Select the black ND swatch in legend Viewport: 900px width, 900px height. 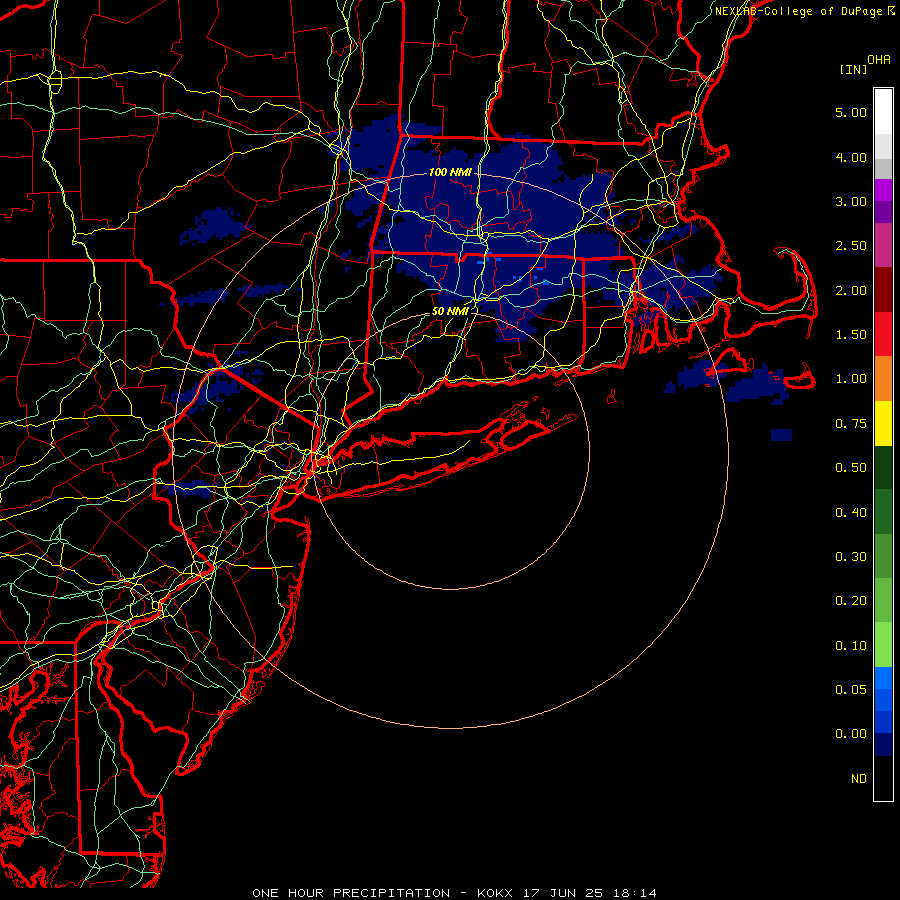pos(883,778)
